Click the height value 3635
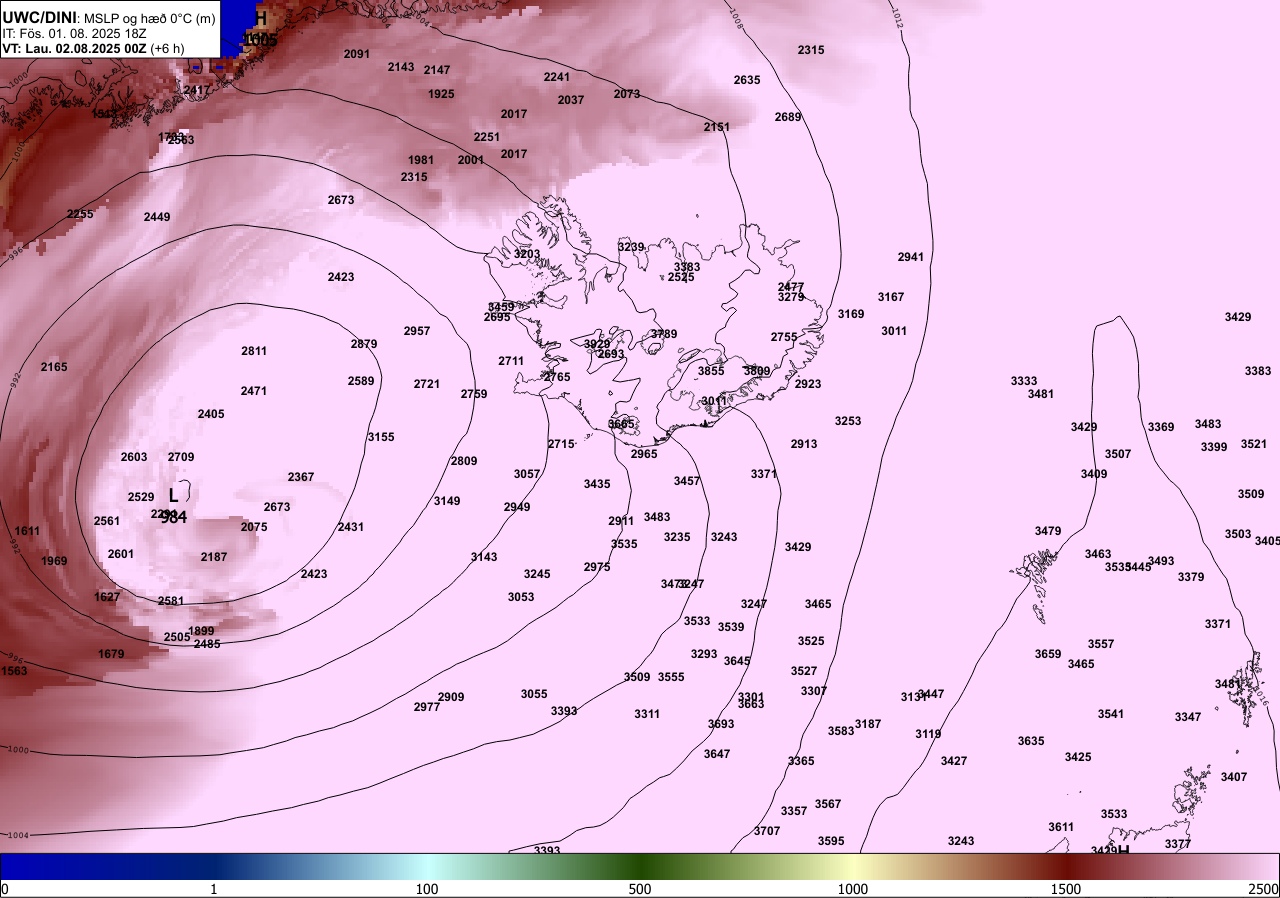 click(x=1031, y=741)
